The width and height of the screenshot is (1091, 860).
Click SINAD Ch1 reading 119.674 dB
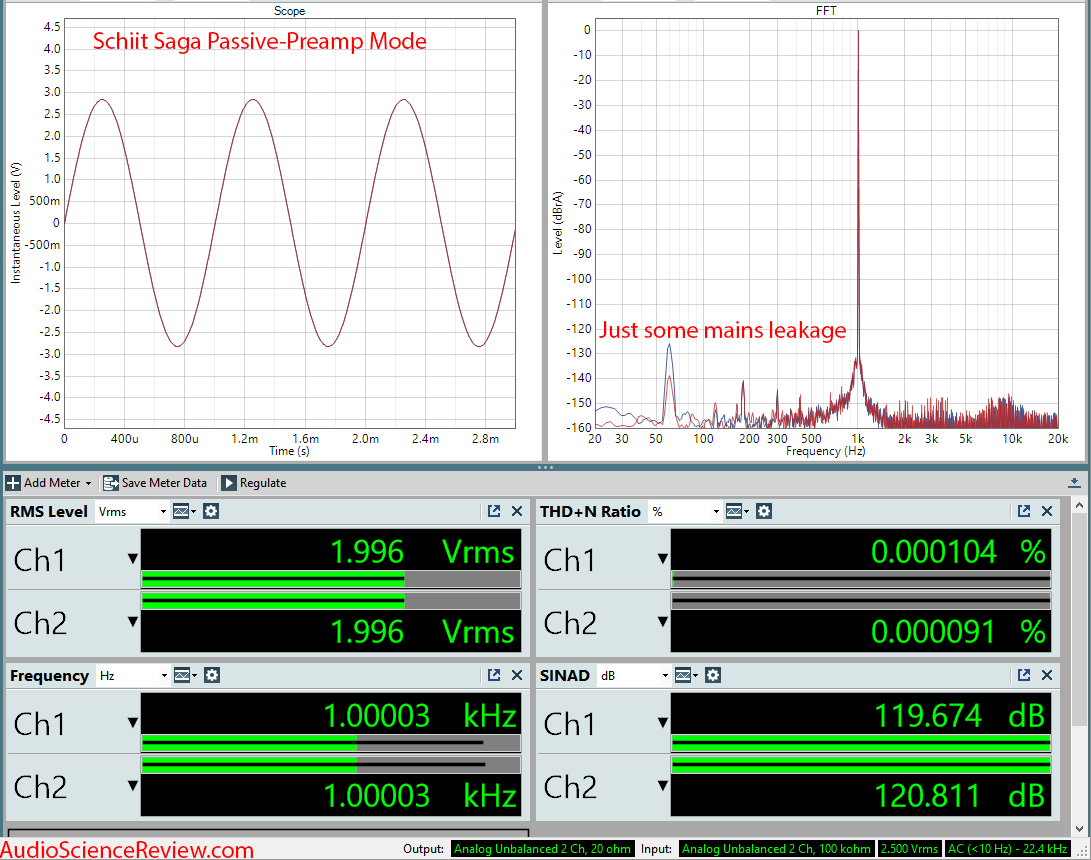(959, 716)
